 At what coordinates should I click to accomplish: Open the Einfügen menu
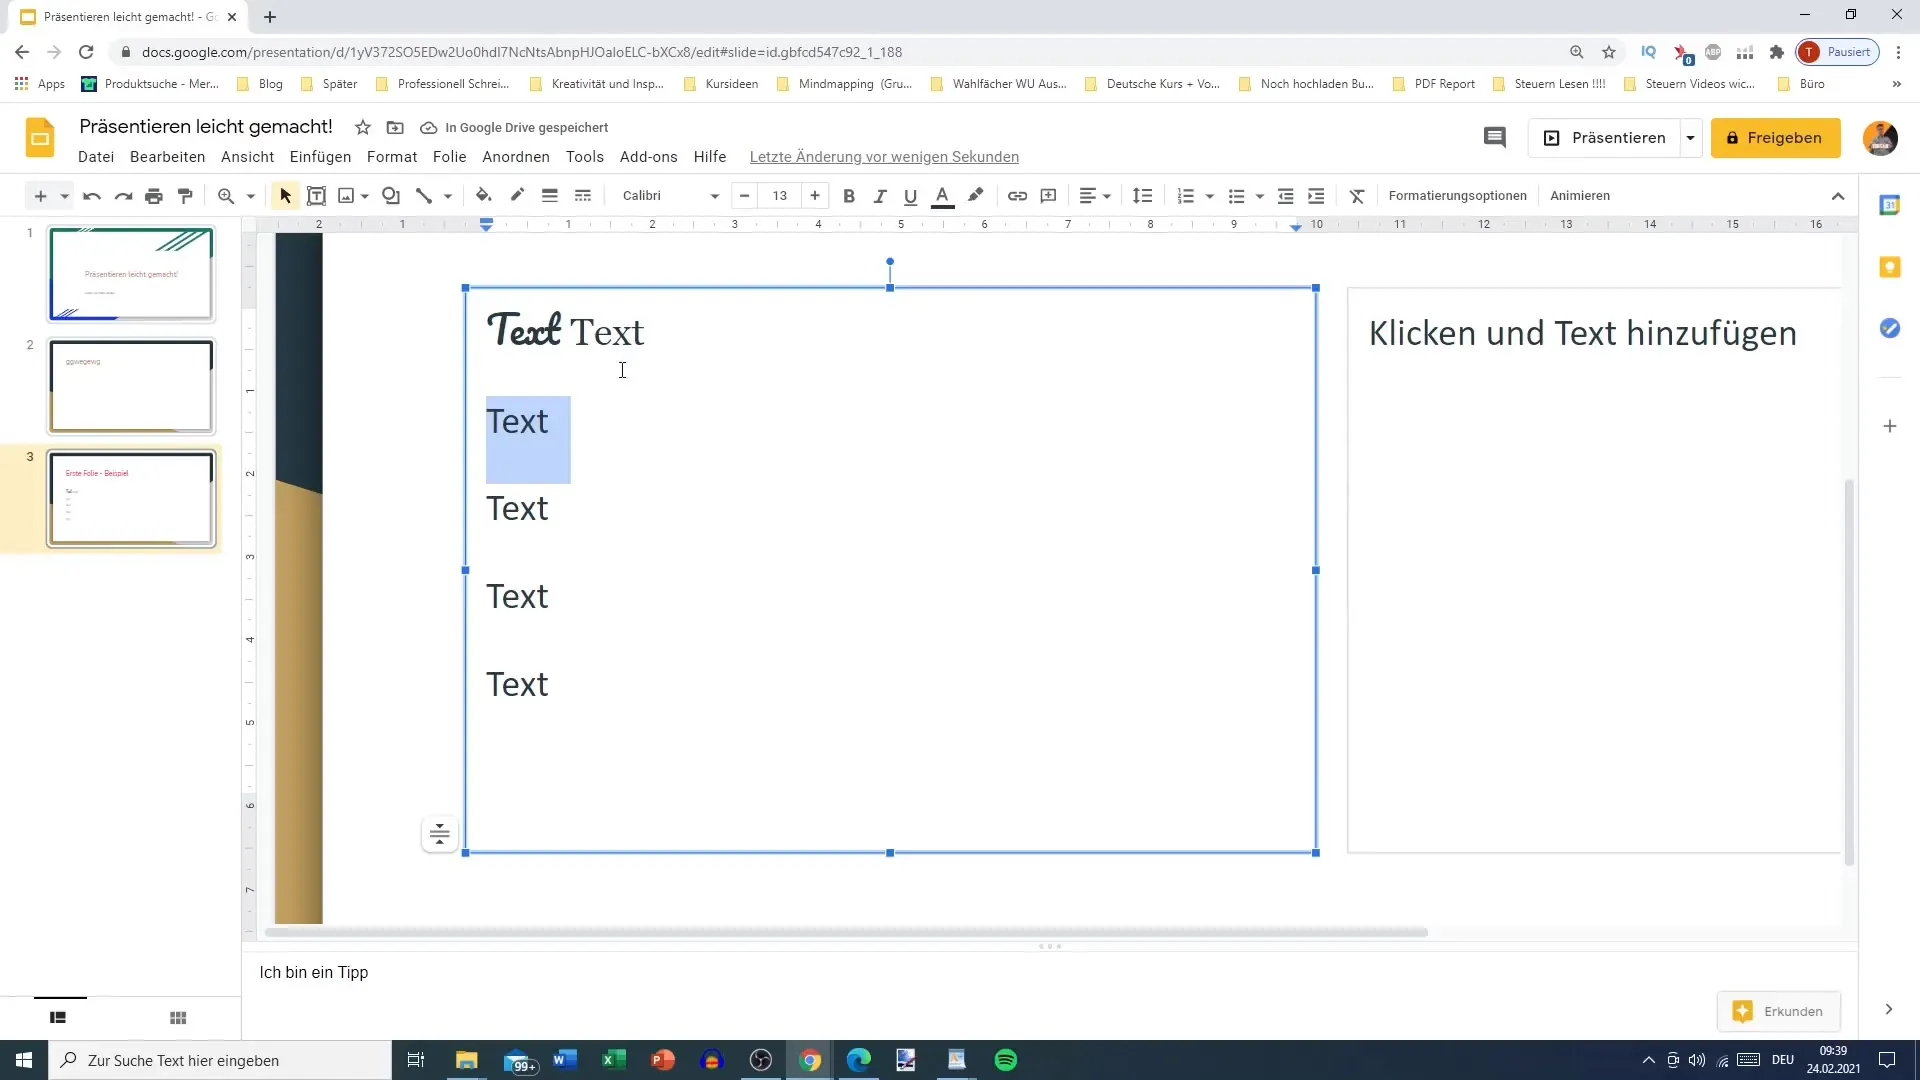[x=319, y=157]
